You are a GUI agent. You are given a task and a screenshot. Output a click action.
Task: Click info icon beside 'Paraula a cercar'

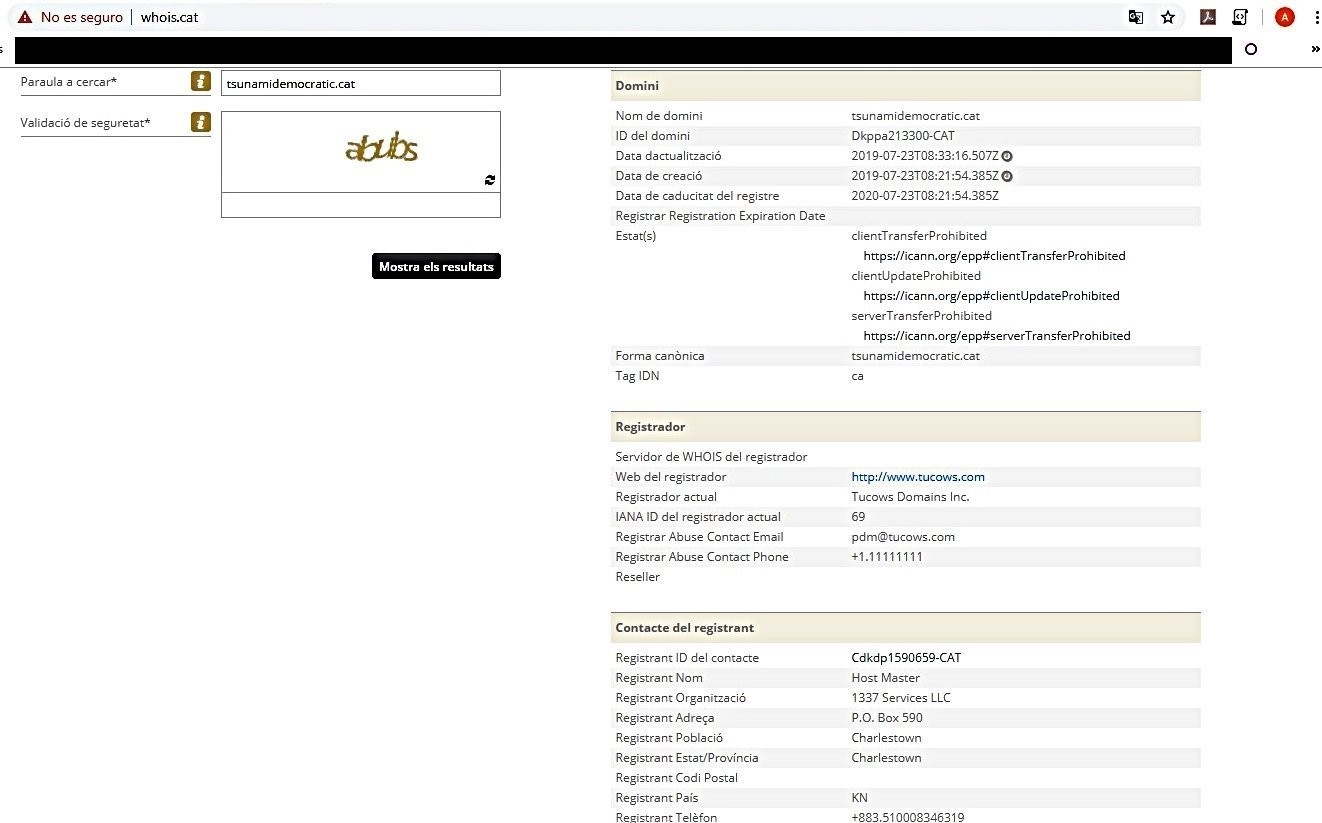[x=201, y=82]
